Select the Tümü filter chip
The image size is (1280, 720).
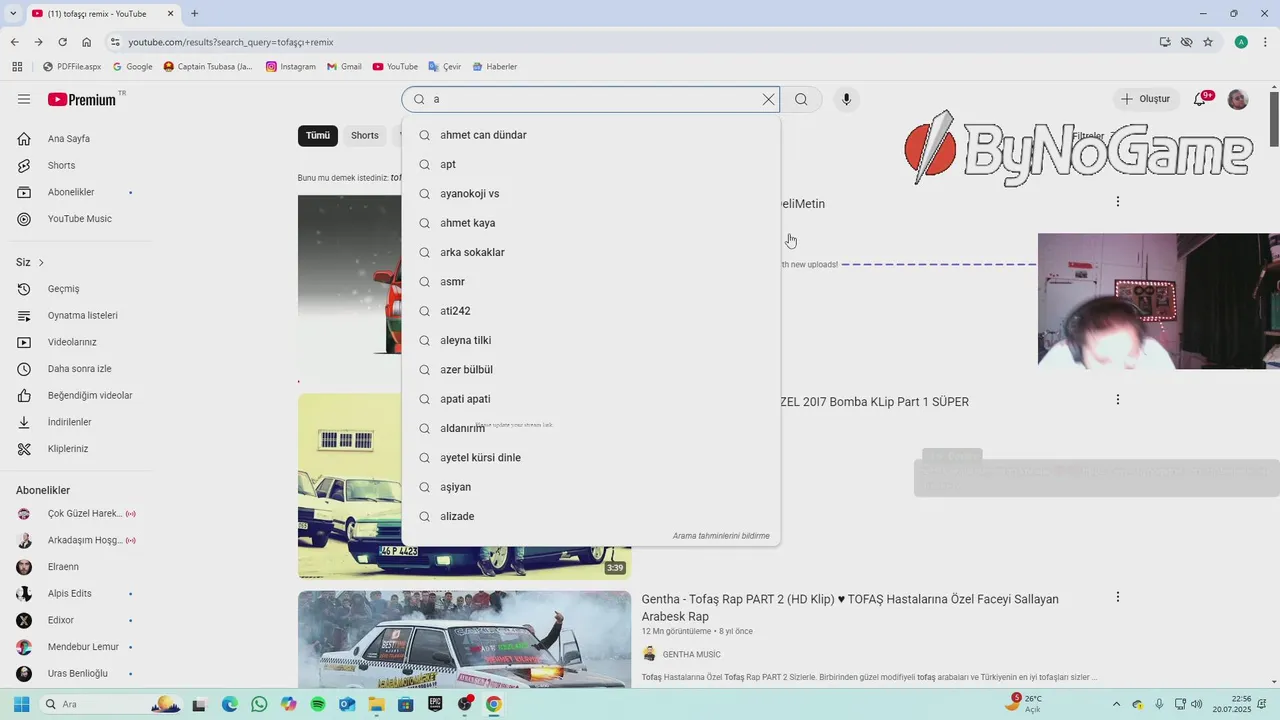click(x=318, y=135)
